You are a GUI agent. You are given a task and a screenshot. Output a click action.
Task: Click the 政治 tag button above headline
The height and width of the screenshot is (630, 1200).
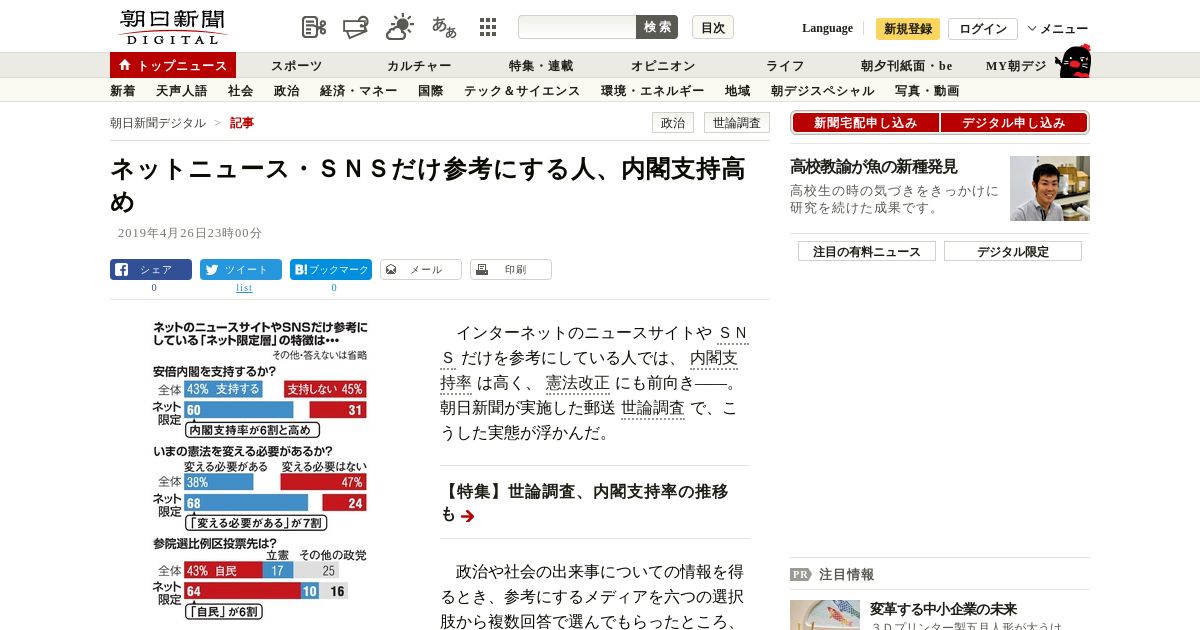(673, 123)
